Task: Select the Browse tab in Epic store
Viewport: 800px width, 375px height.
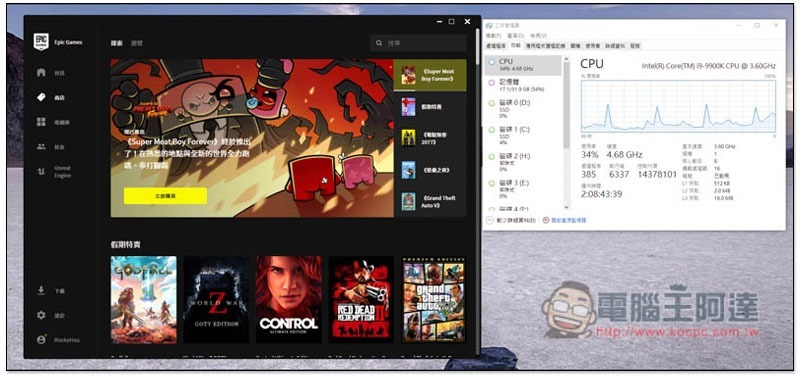Action: point(137,43)
